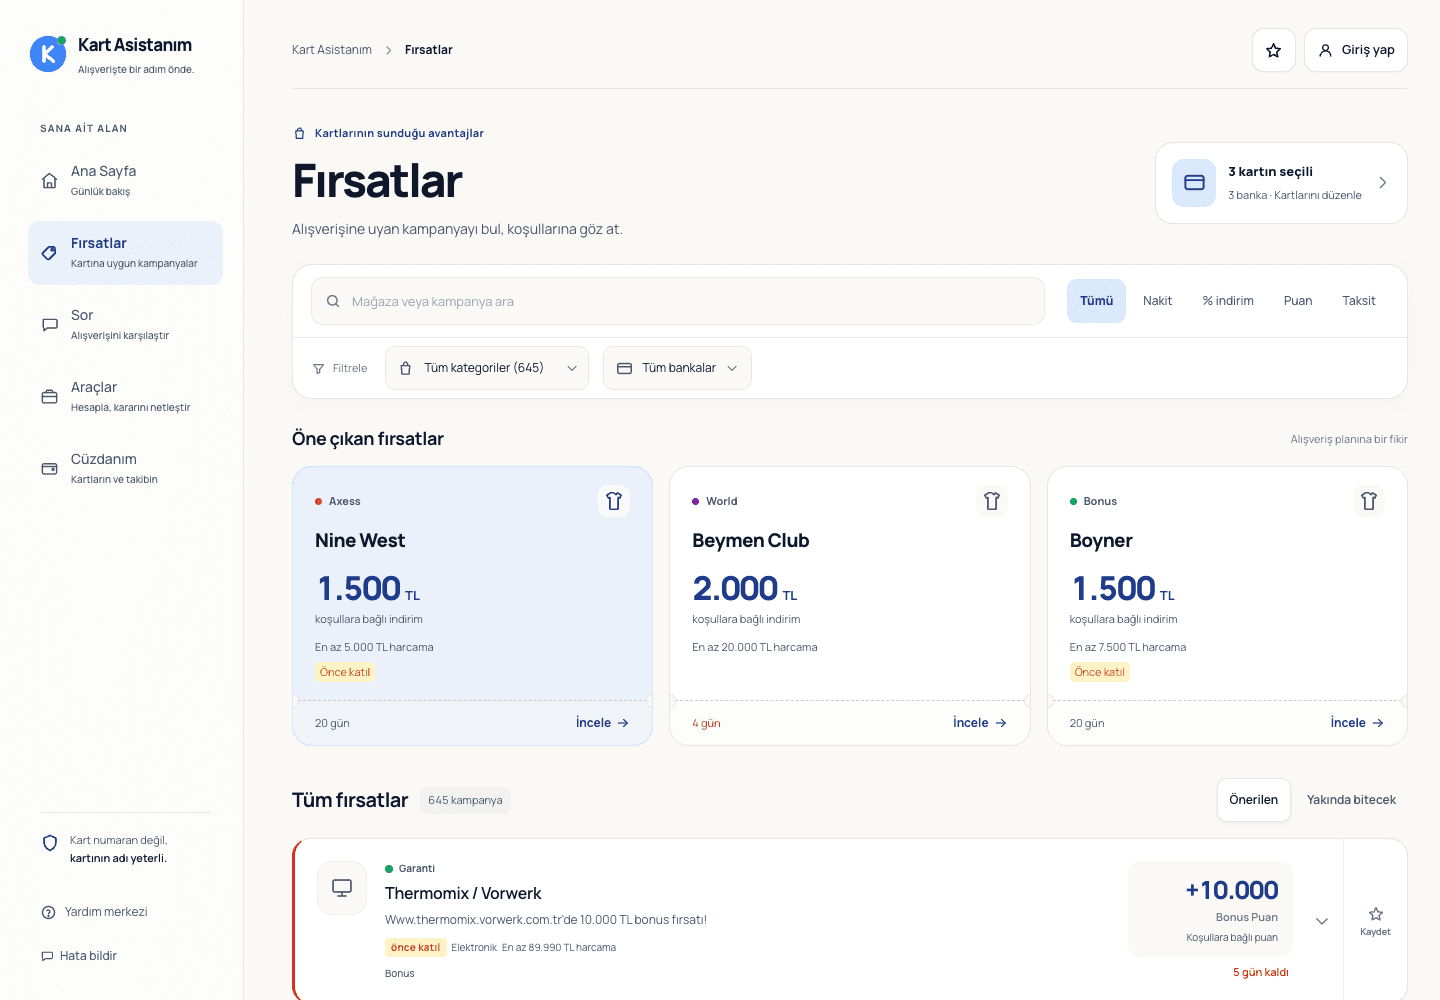
Task: Click the star favorites button in header
Action: pyautogui.click(x=1274, y=50)
